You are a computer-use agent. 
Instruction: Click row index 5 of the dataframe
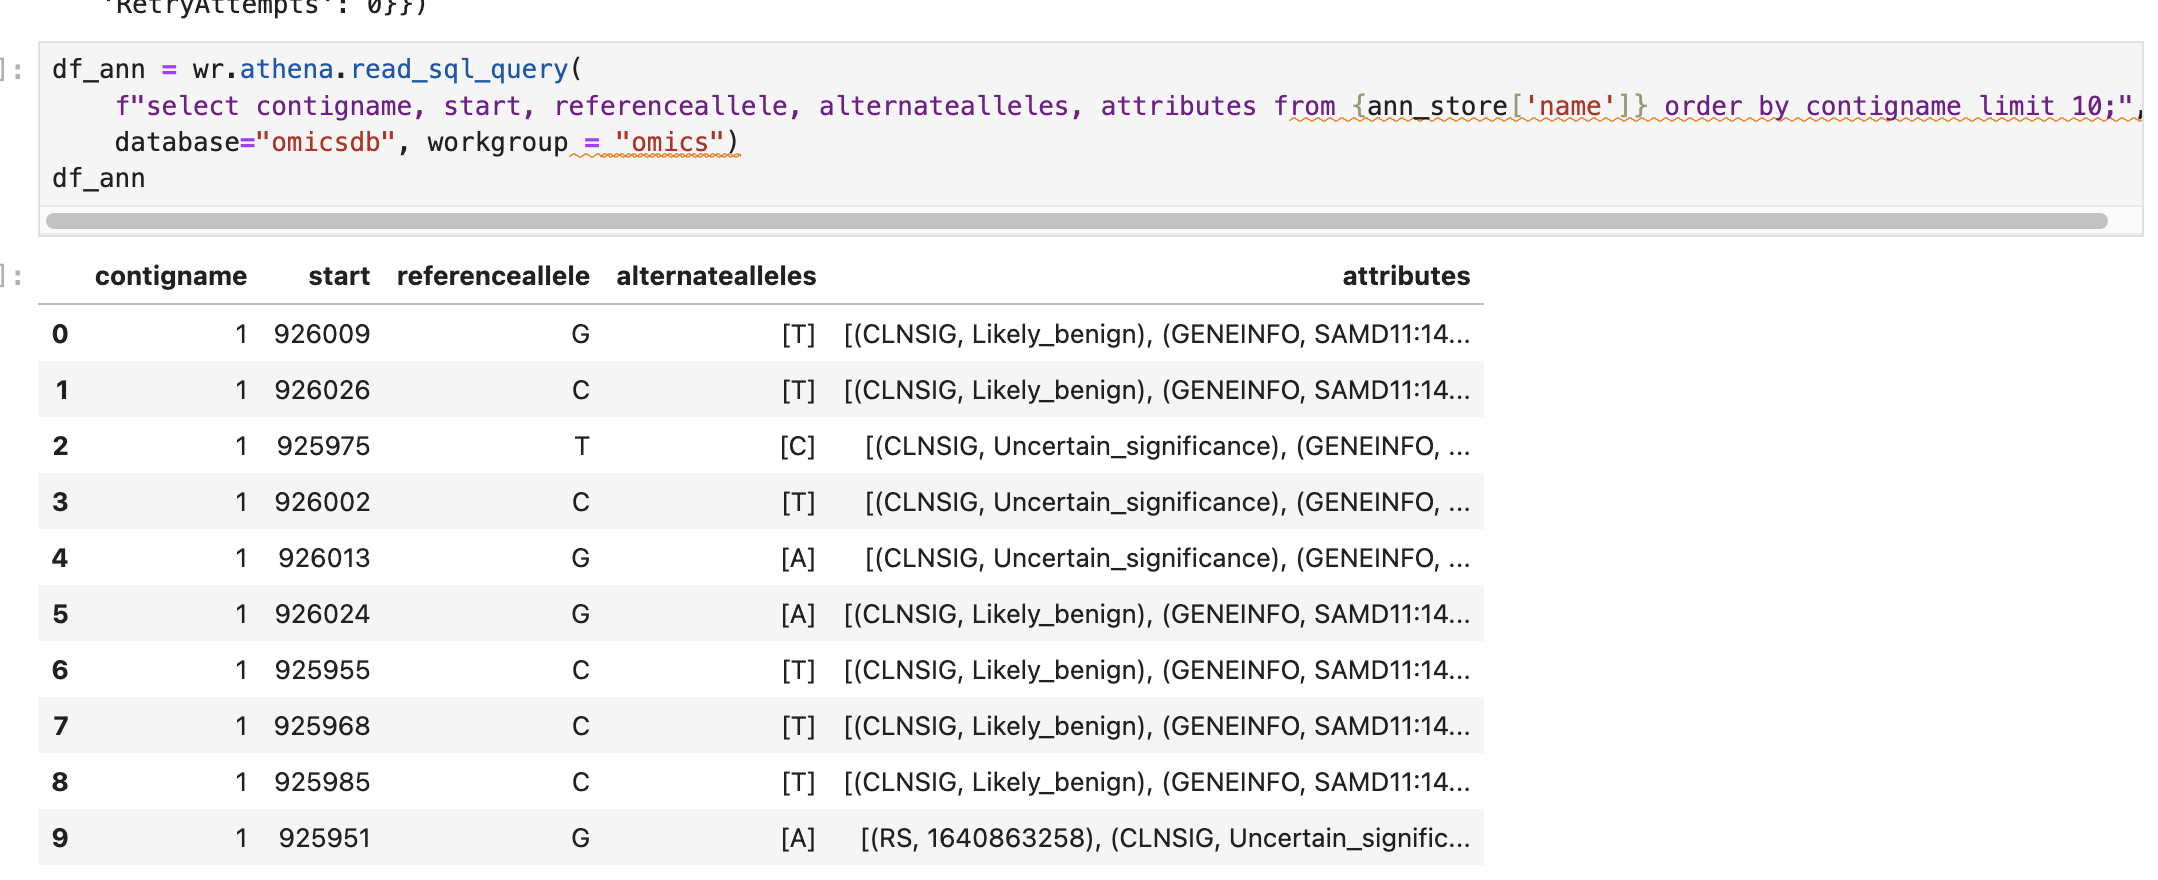[x=60, y=614]
